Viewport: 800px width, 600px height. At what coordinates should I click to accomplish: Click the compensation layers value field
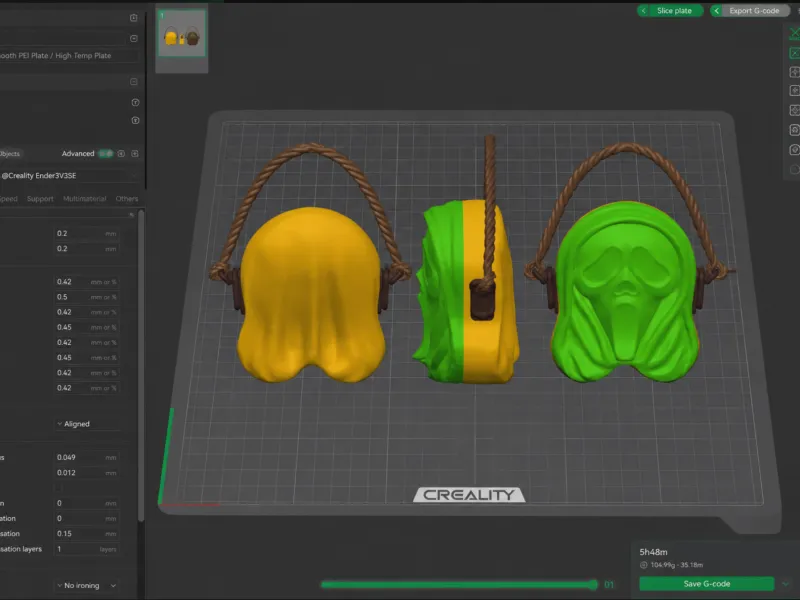click(87, 549)
